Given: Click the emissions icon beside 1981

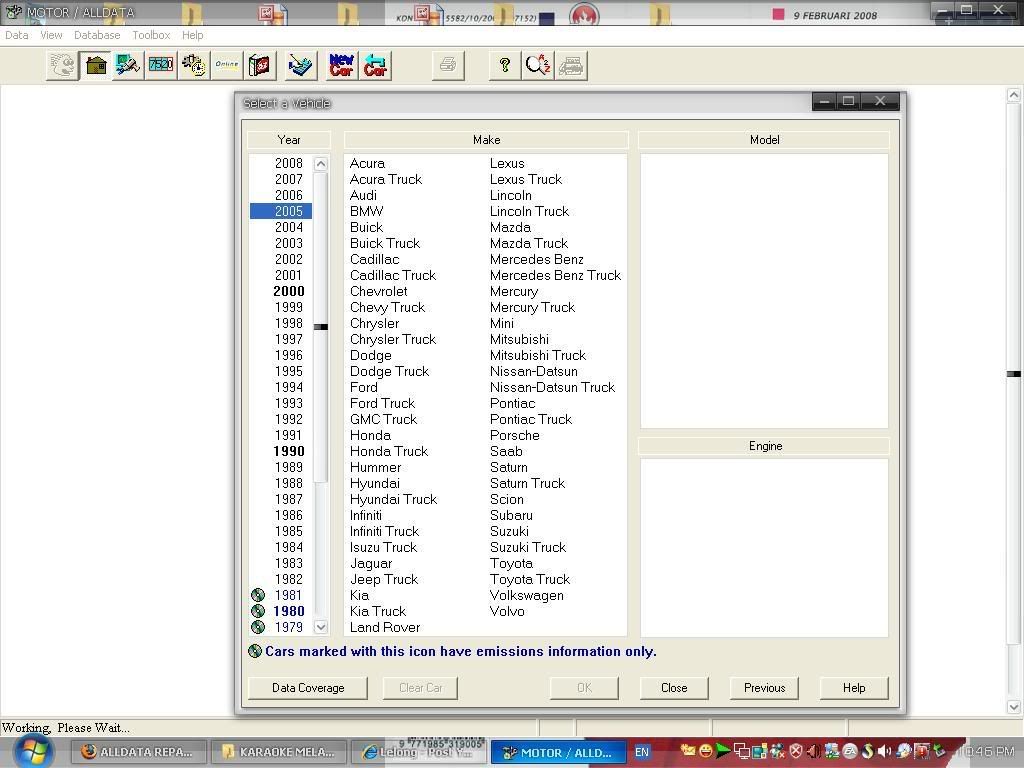Looking at the screenshot, I should (258, 595).
